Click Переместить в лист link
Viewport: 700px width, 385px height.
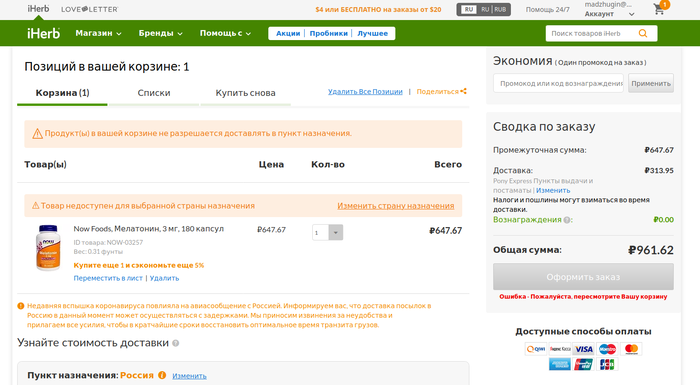point(108,278)
